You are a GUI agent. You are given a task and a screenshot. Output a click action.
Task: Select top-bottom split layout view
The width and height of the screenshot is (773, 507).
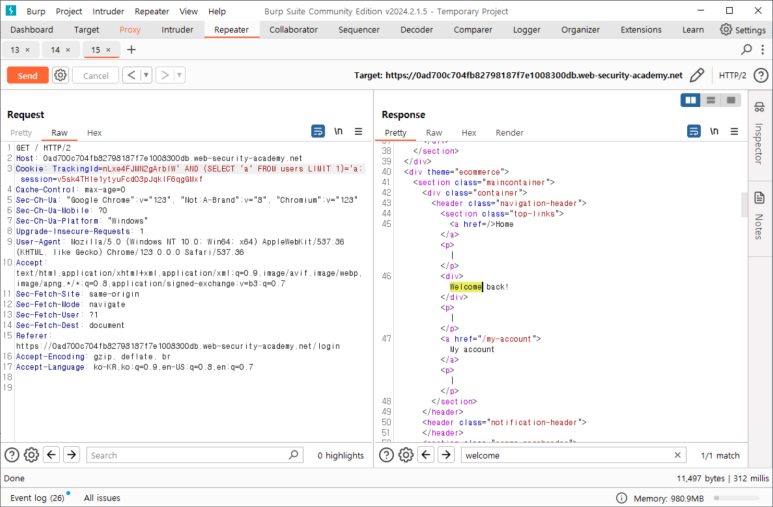coord(710,100)
